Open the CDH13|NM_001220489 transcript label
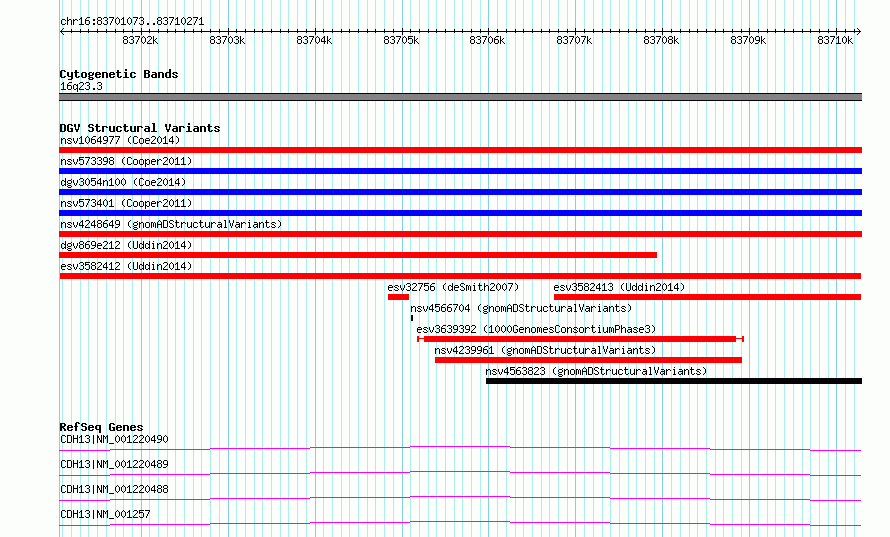The height and width of the screenshot is (537, 890). pos(114,464)
